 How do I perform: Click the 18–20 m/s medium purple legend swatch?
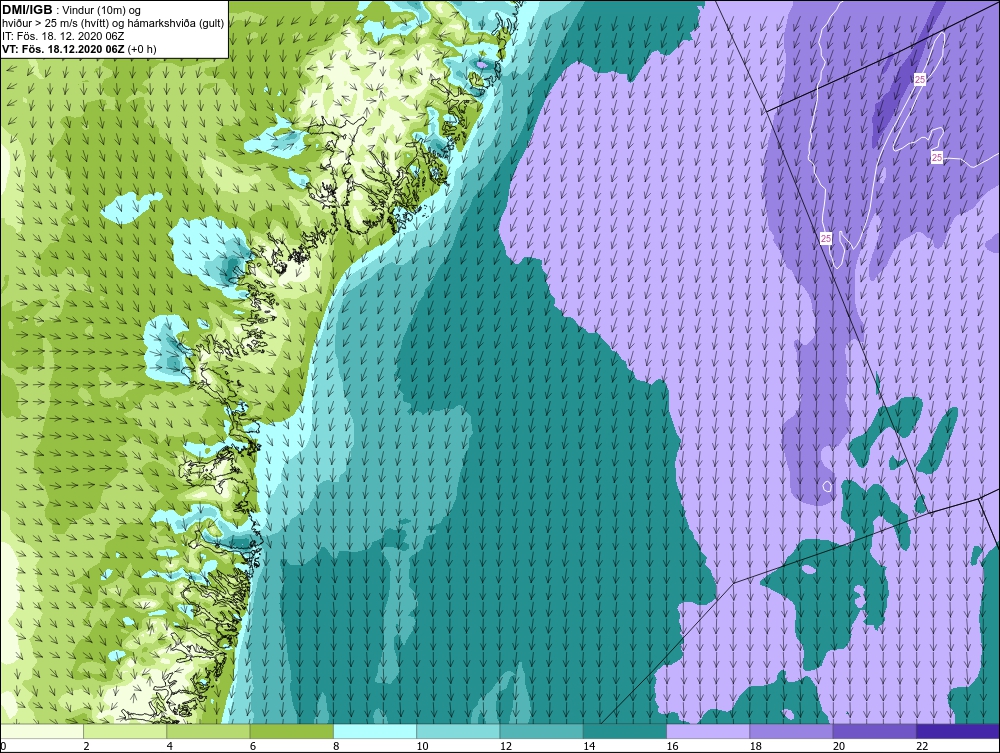pyautogui.click(x=791, y=731)
